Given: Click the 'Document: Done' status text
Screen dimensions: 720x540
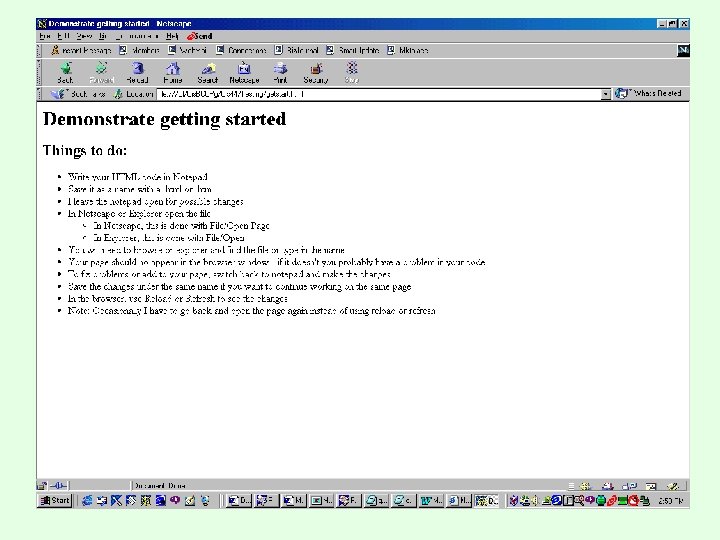Looking at the screenshot, I should click(x=160, y=486).
